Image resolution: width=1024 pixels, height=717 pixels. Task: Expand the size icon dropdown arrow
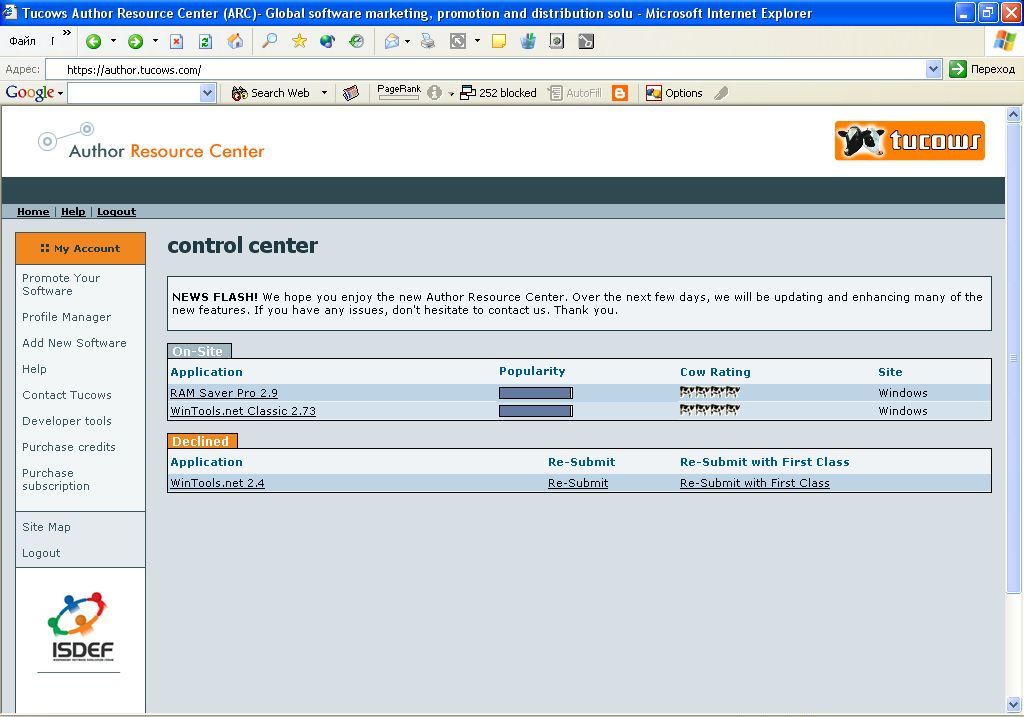(x=477, y=41)
